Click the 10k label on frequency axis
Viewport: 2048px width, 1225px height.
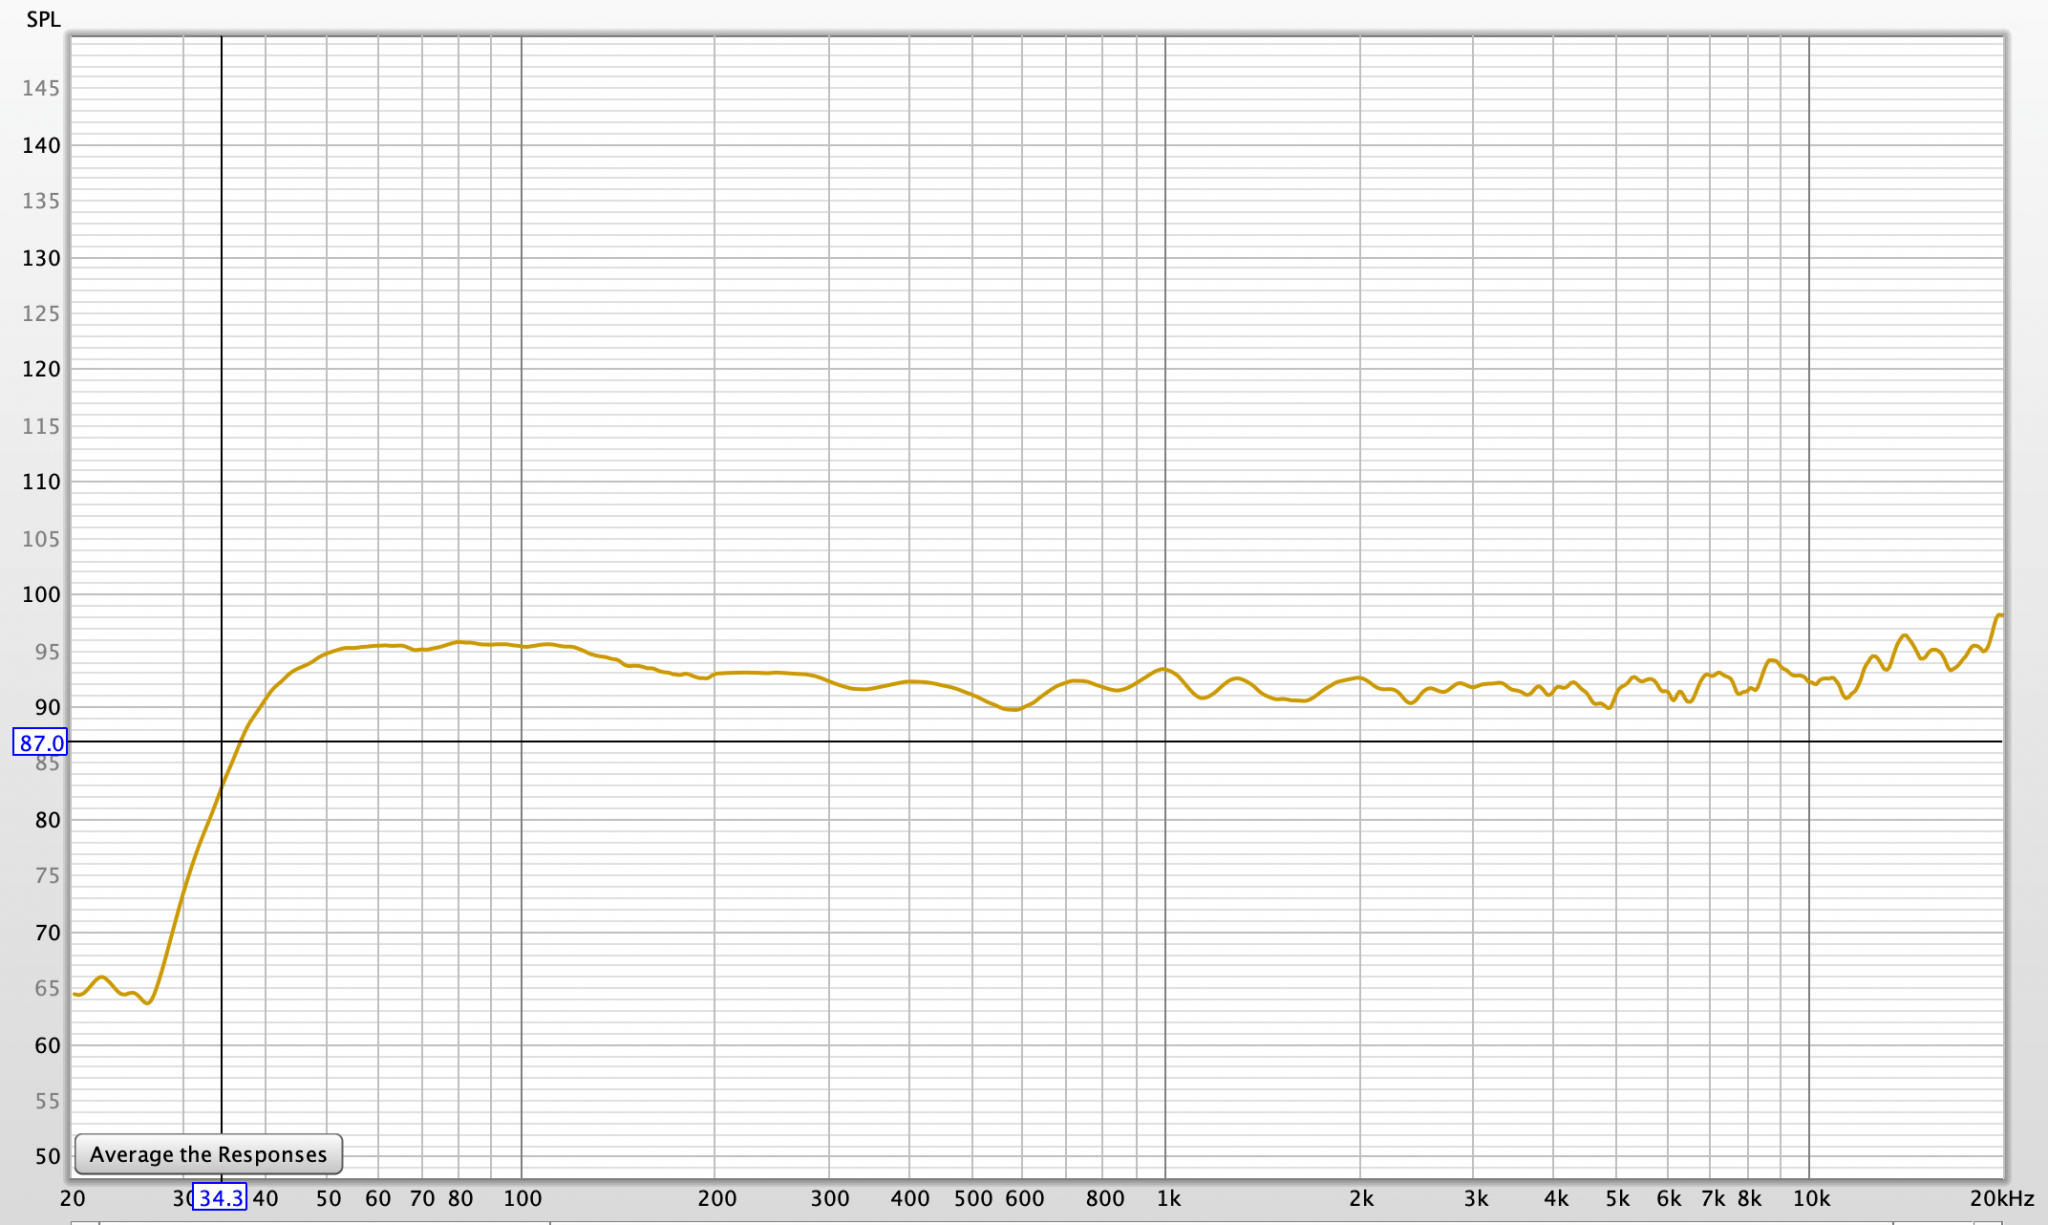[1811, 1198]
